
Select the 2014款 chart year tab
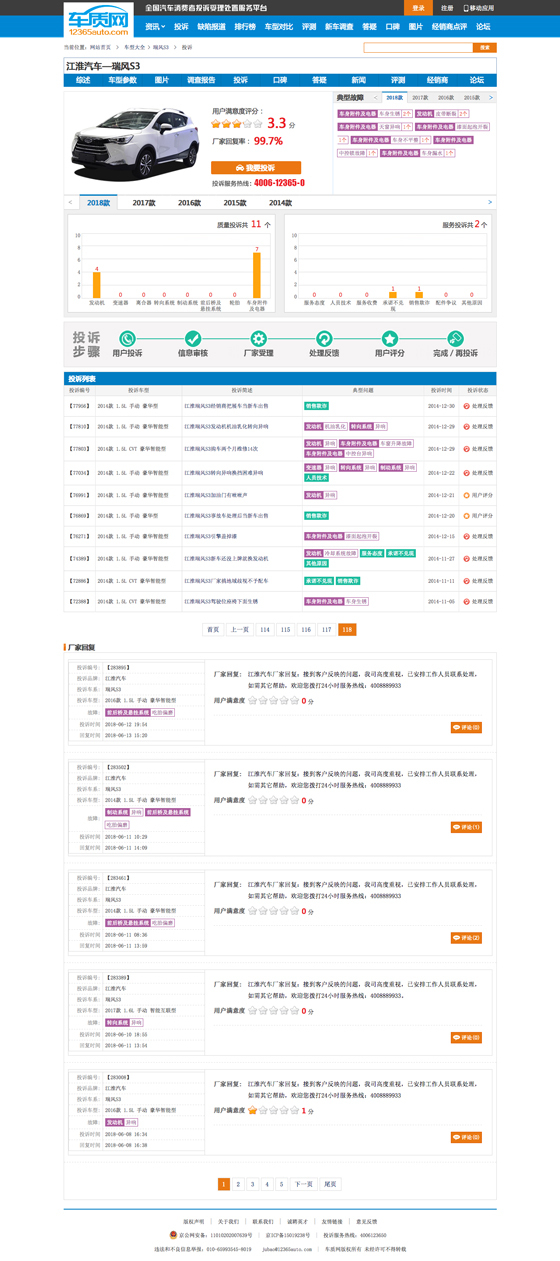pyautogui.click(x=280, y=203)
